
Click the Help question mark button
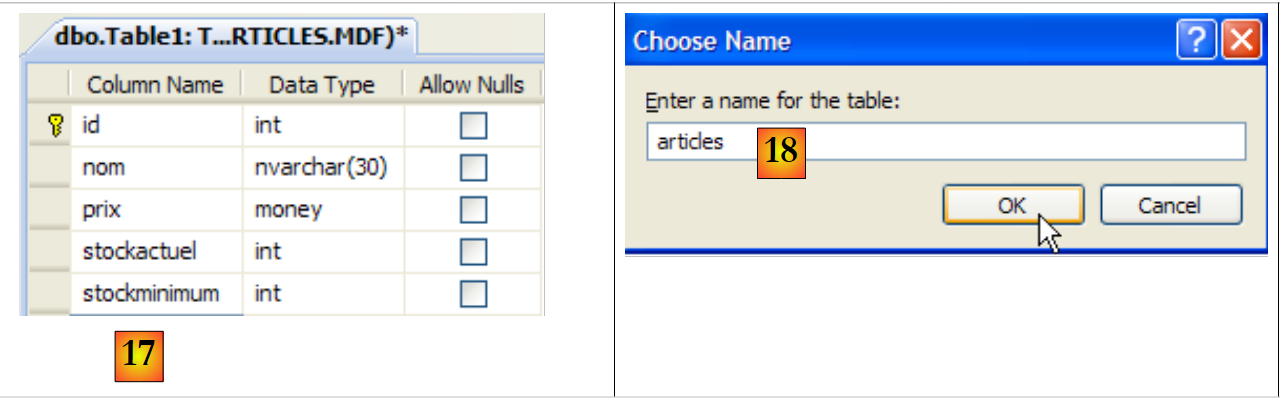1198,41
